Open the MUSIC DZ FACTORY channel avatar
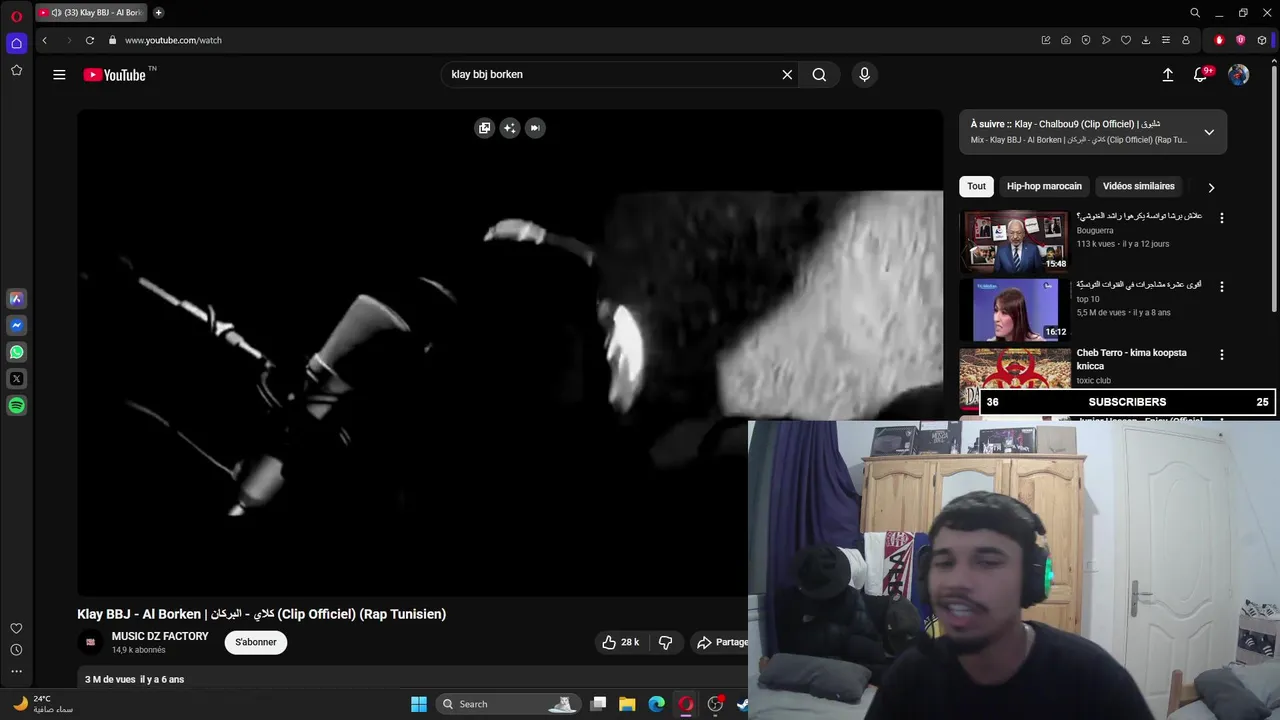 pyautogui.click(x=90, y=642)
